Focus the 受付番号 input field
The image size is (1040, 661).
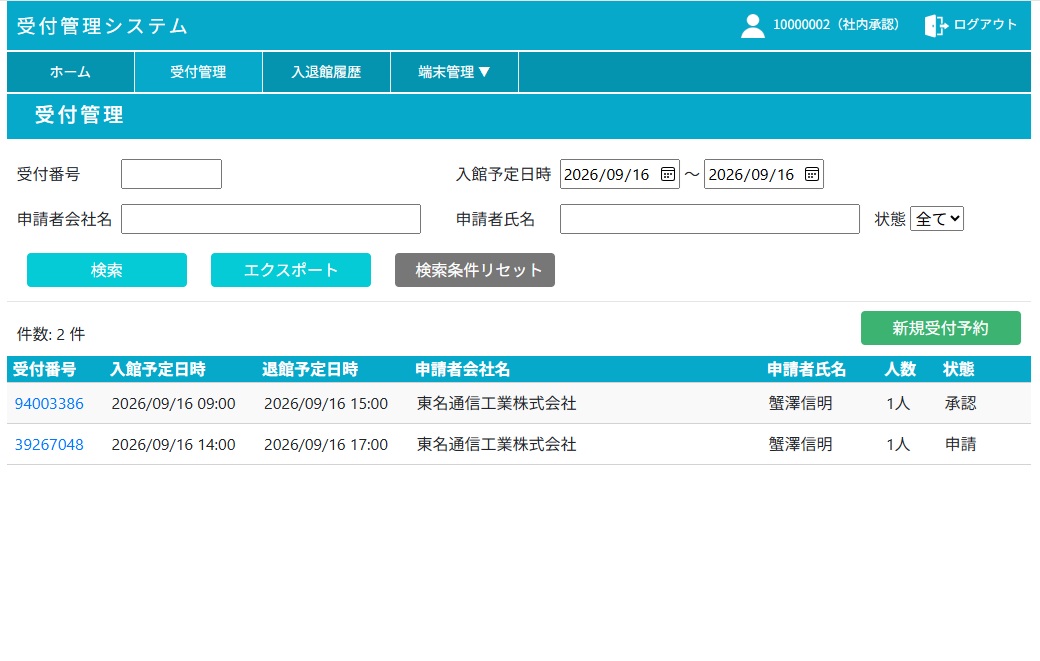171,174
